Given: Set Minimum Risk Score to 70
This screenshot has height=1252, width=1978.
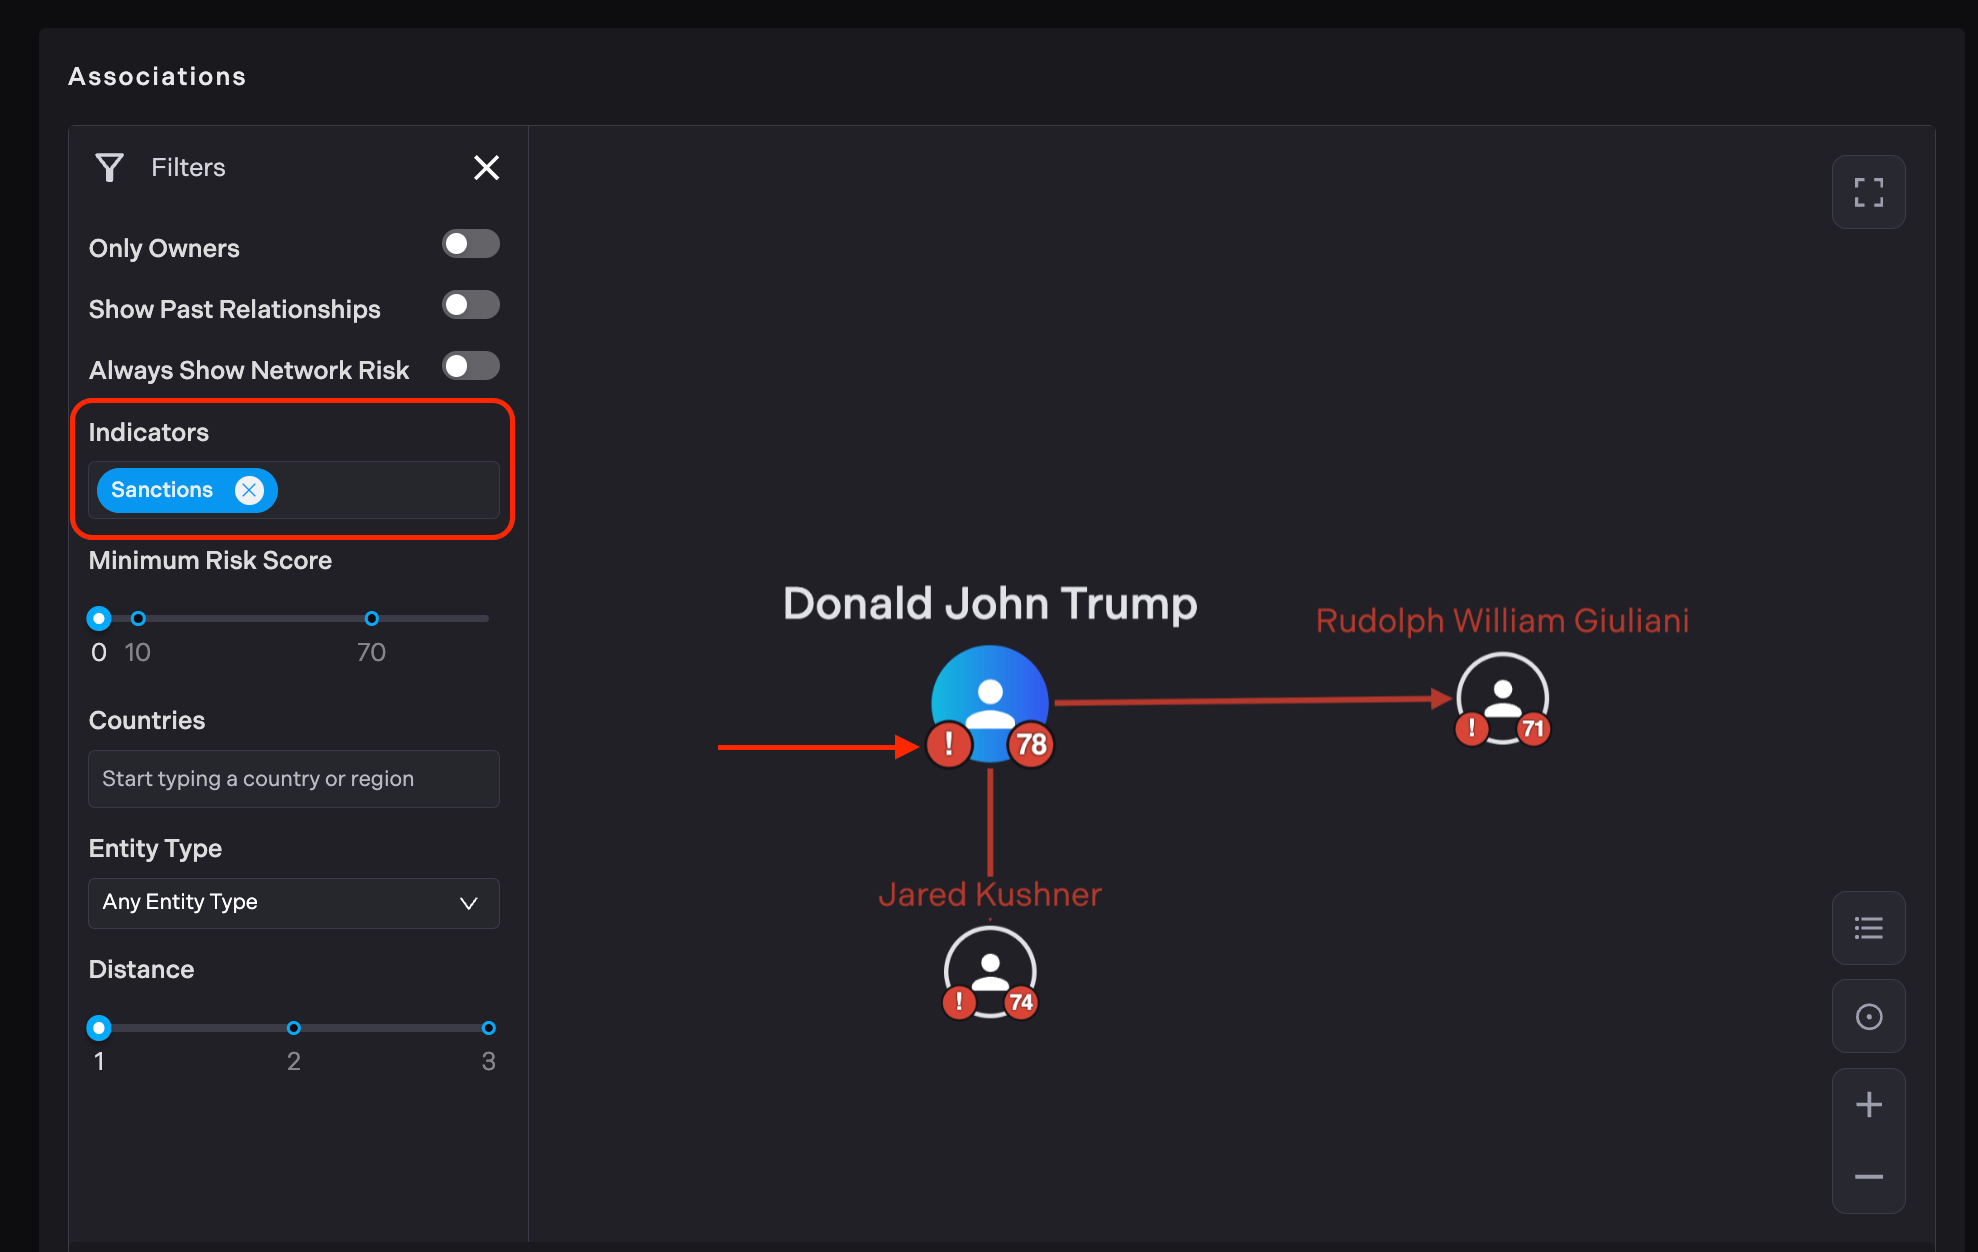Looking at the screenshot, I should pos(371,619).
